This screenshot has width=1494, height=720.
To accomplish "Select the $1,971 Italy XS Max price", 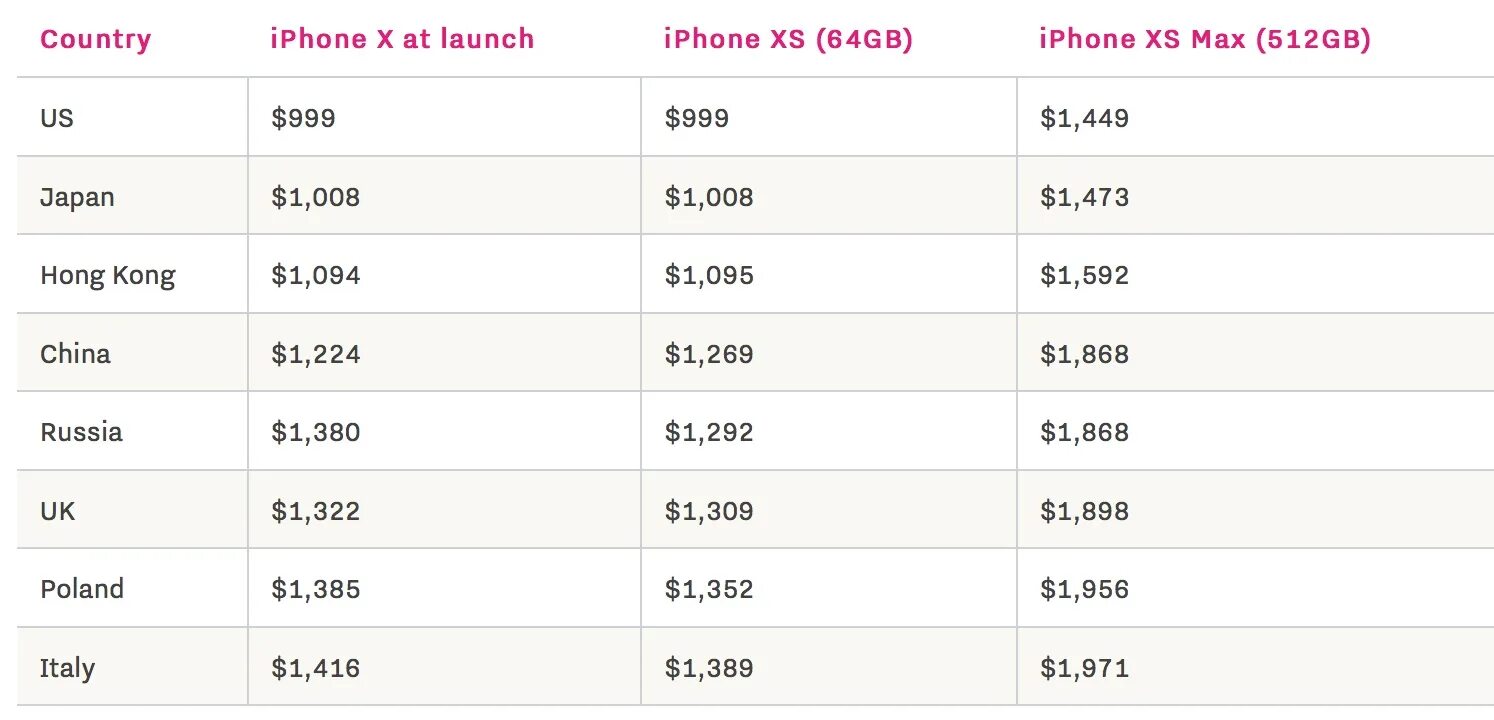I will point(1084,668).
